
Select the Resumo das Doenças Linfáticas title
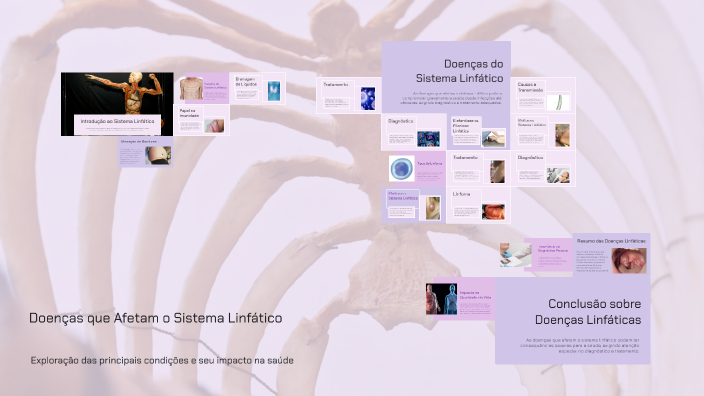pos(611,241)
